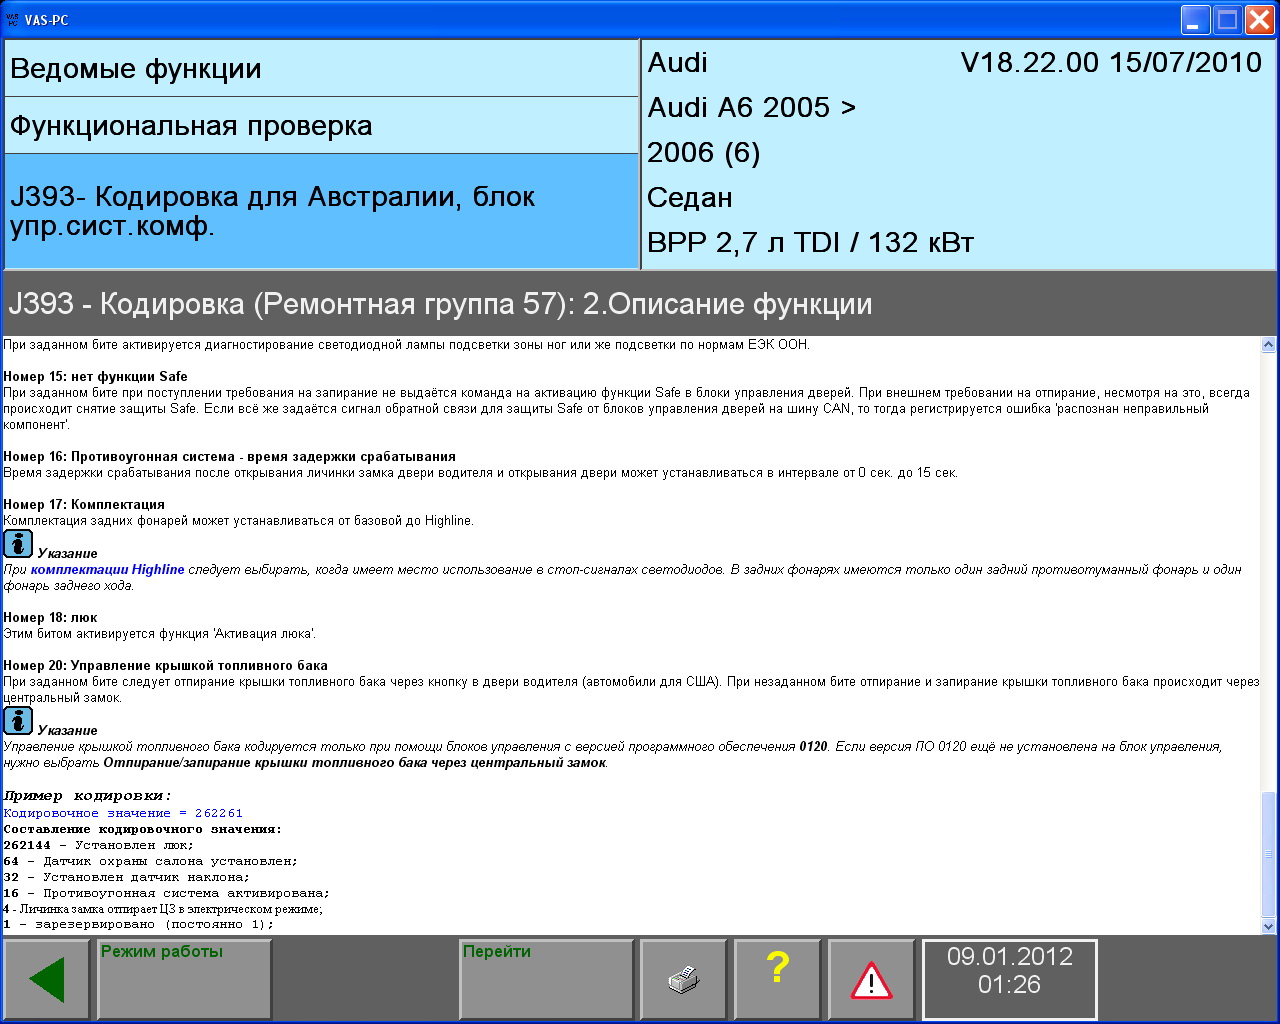Click the red warning triangle button

pos(871,980)
